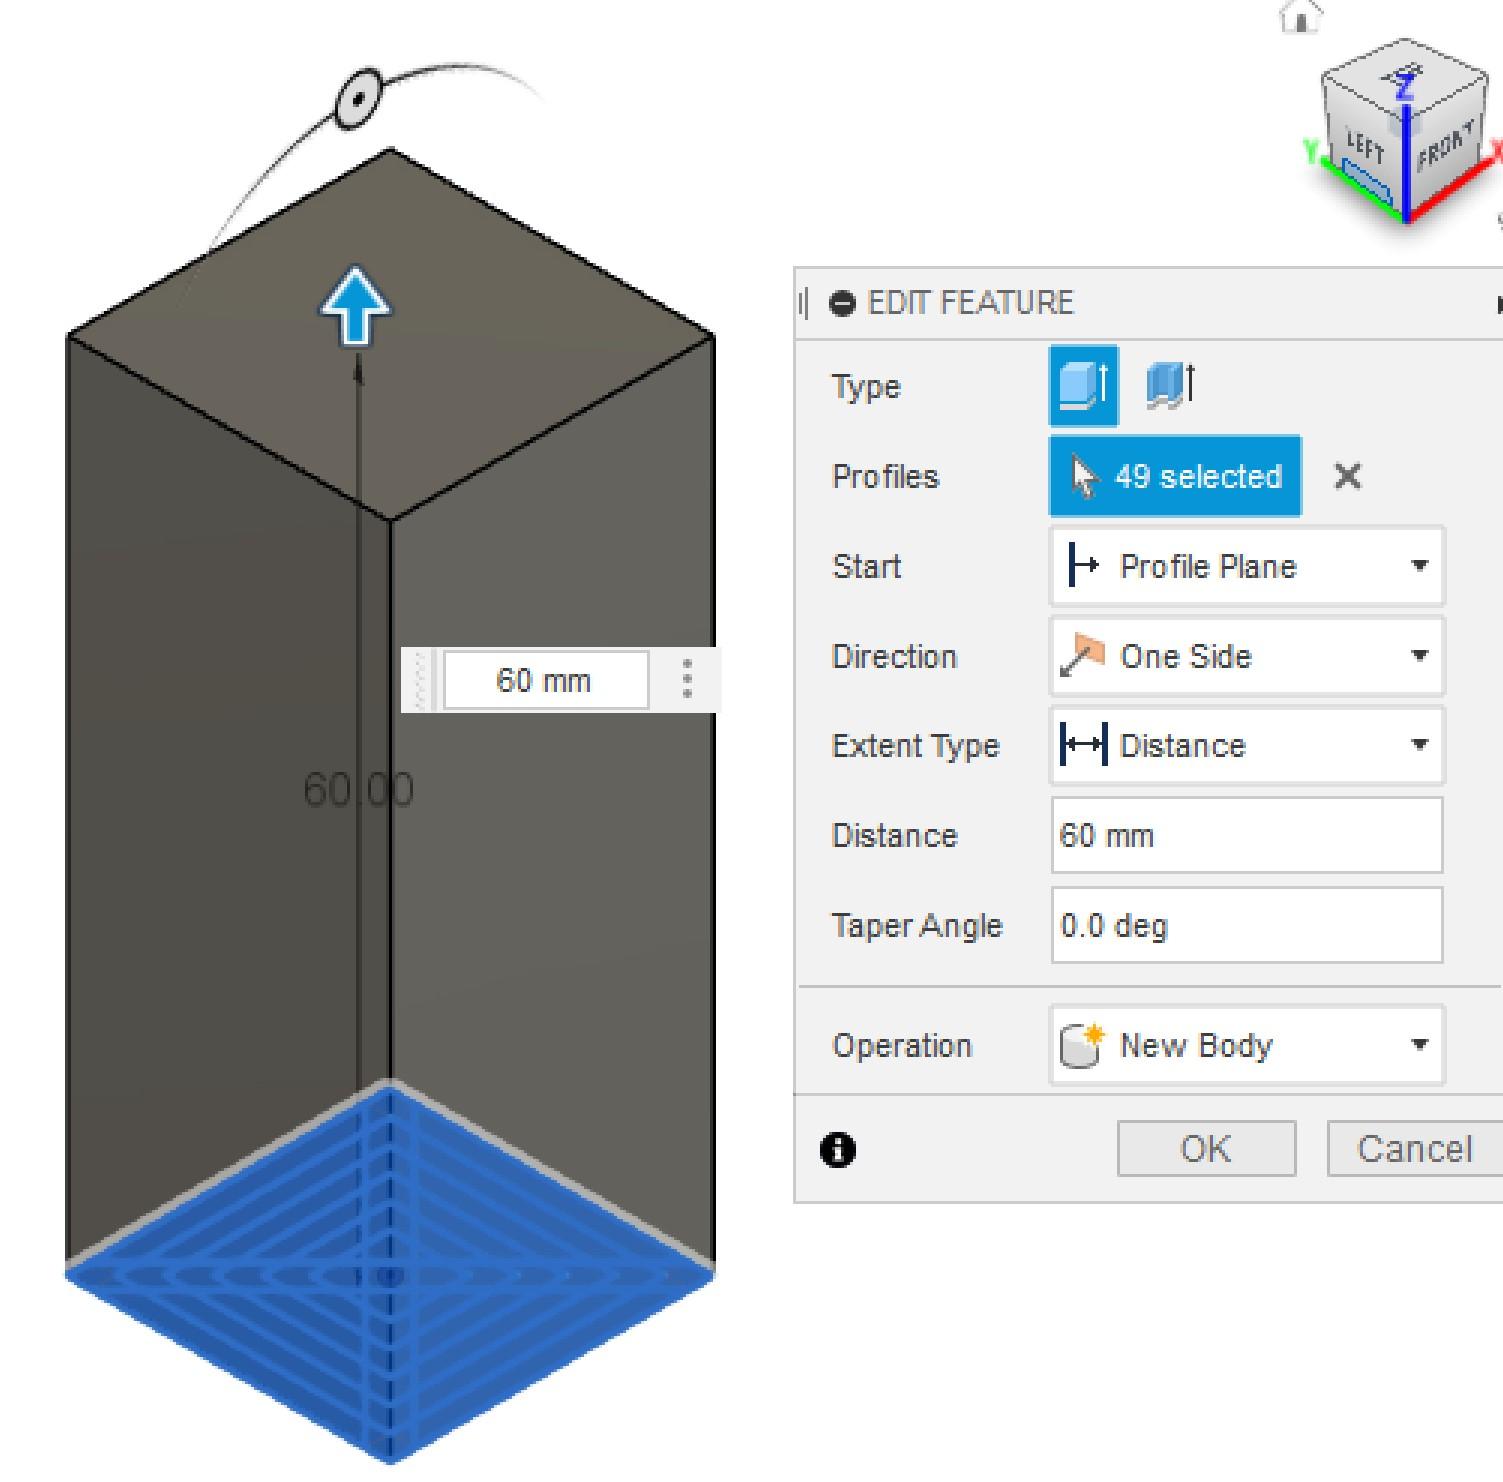Viewport: 1503px width, 1482px height.
Task: Cancel the Edit Feature dialog
Action: click(x=1415, y=1149)
